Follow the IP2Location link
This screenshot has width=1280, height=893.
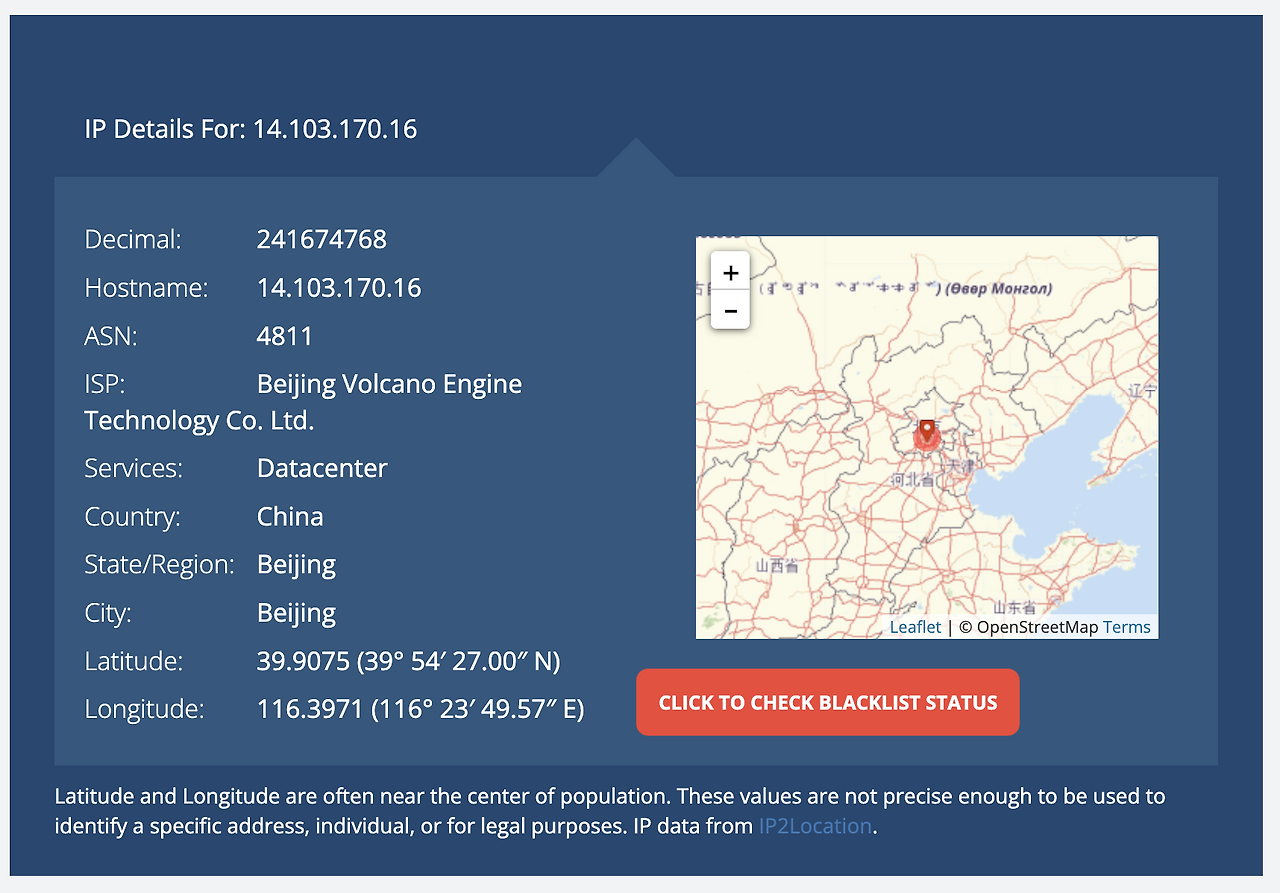[x=815, y=826]
